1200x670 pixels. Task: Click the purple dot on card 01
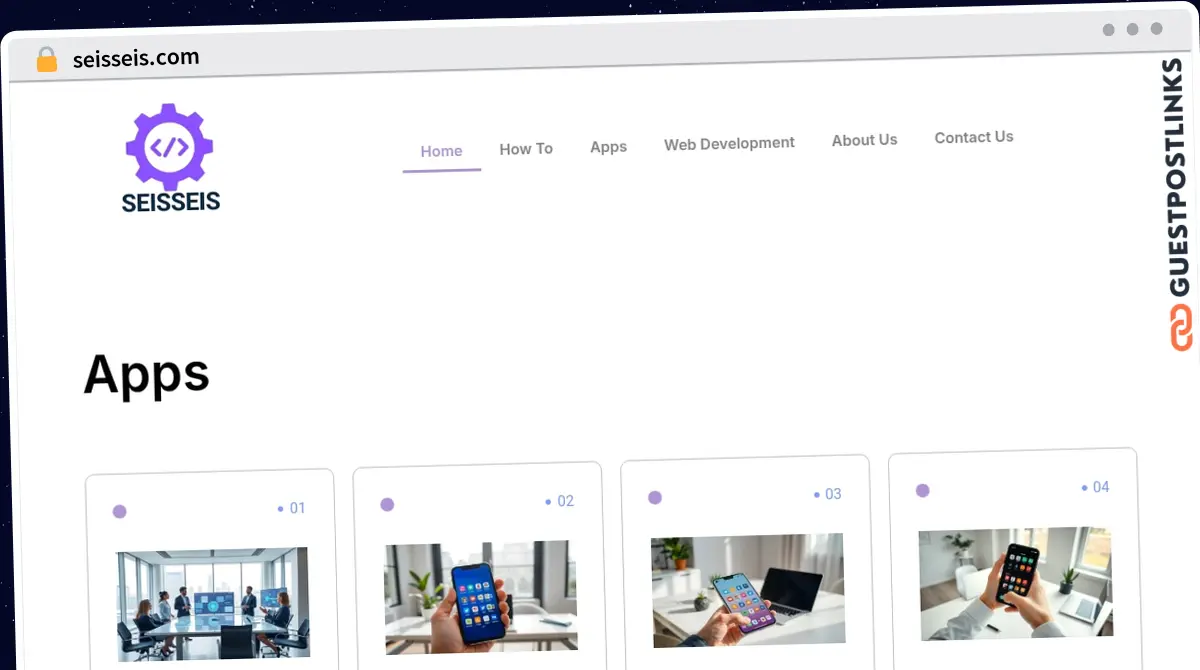pos(120,511)
